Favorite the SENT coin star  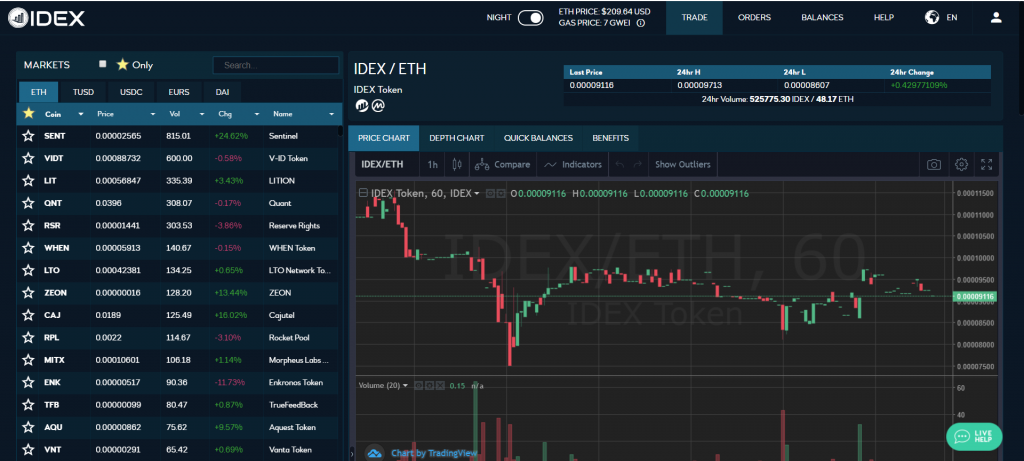[x=28, y=136]
